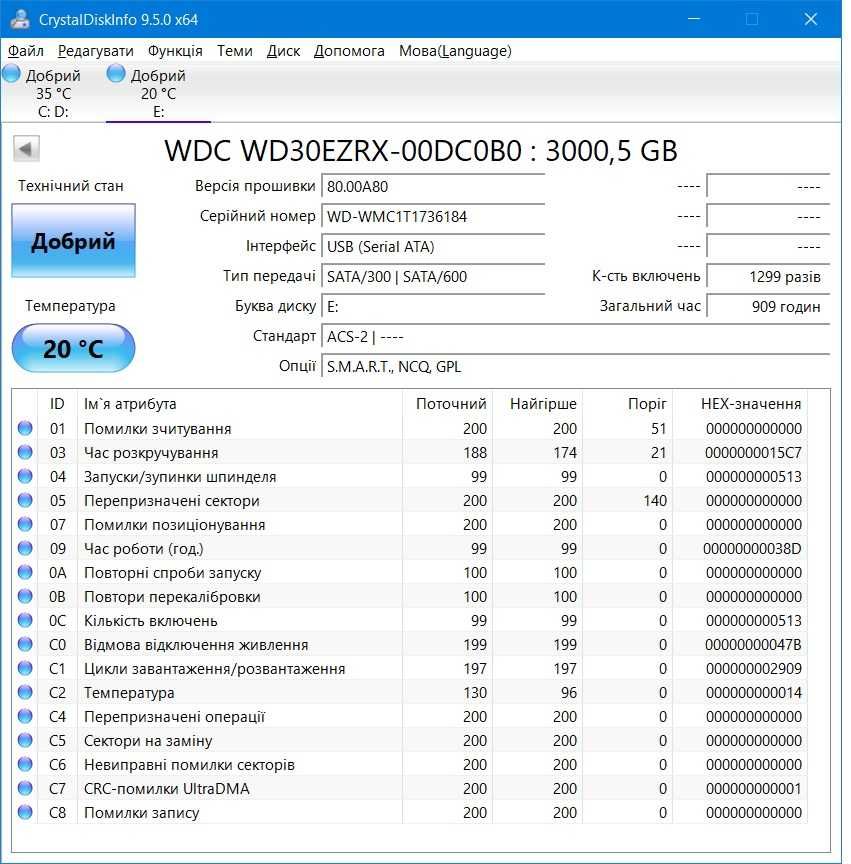Click HEX value 0000000047B
The width and height of the screenshot is (851, 864).
[753, 645]
